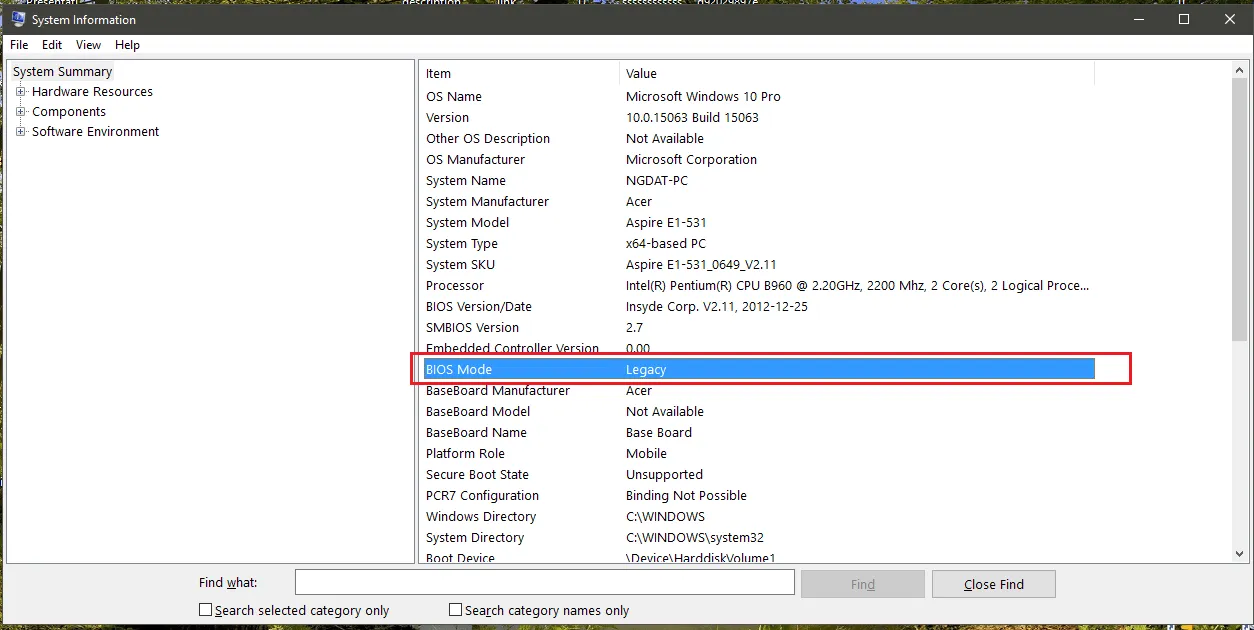Enable Search selected category only
Image resolution: width=1254 pixels, height=630 pixels.
(x=205, y=609)
